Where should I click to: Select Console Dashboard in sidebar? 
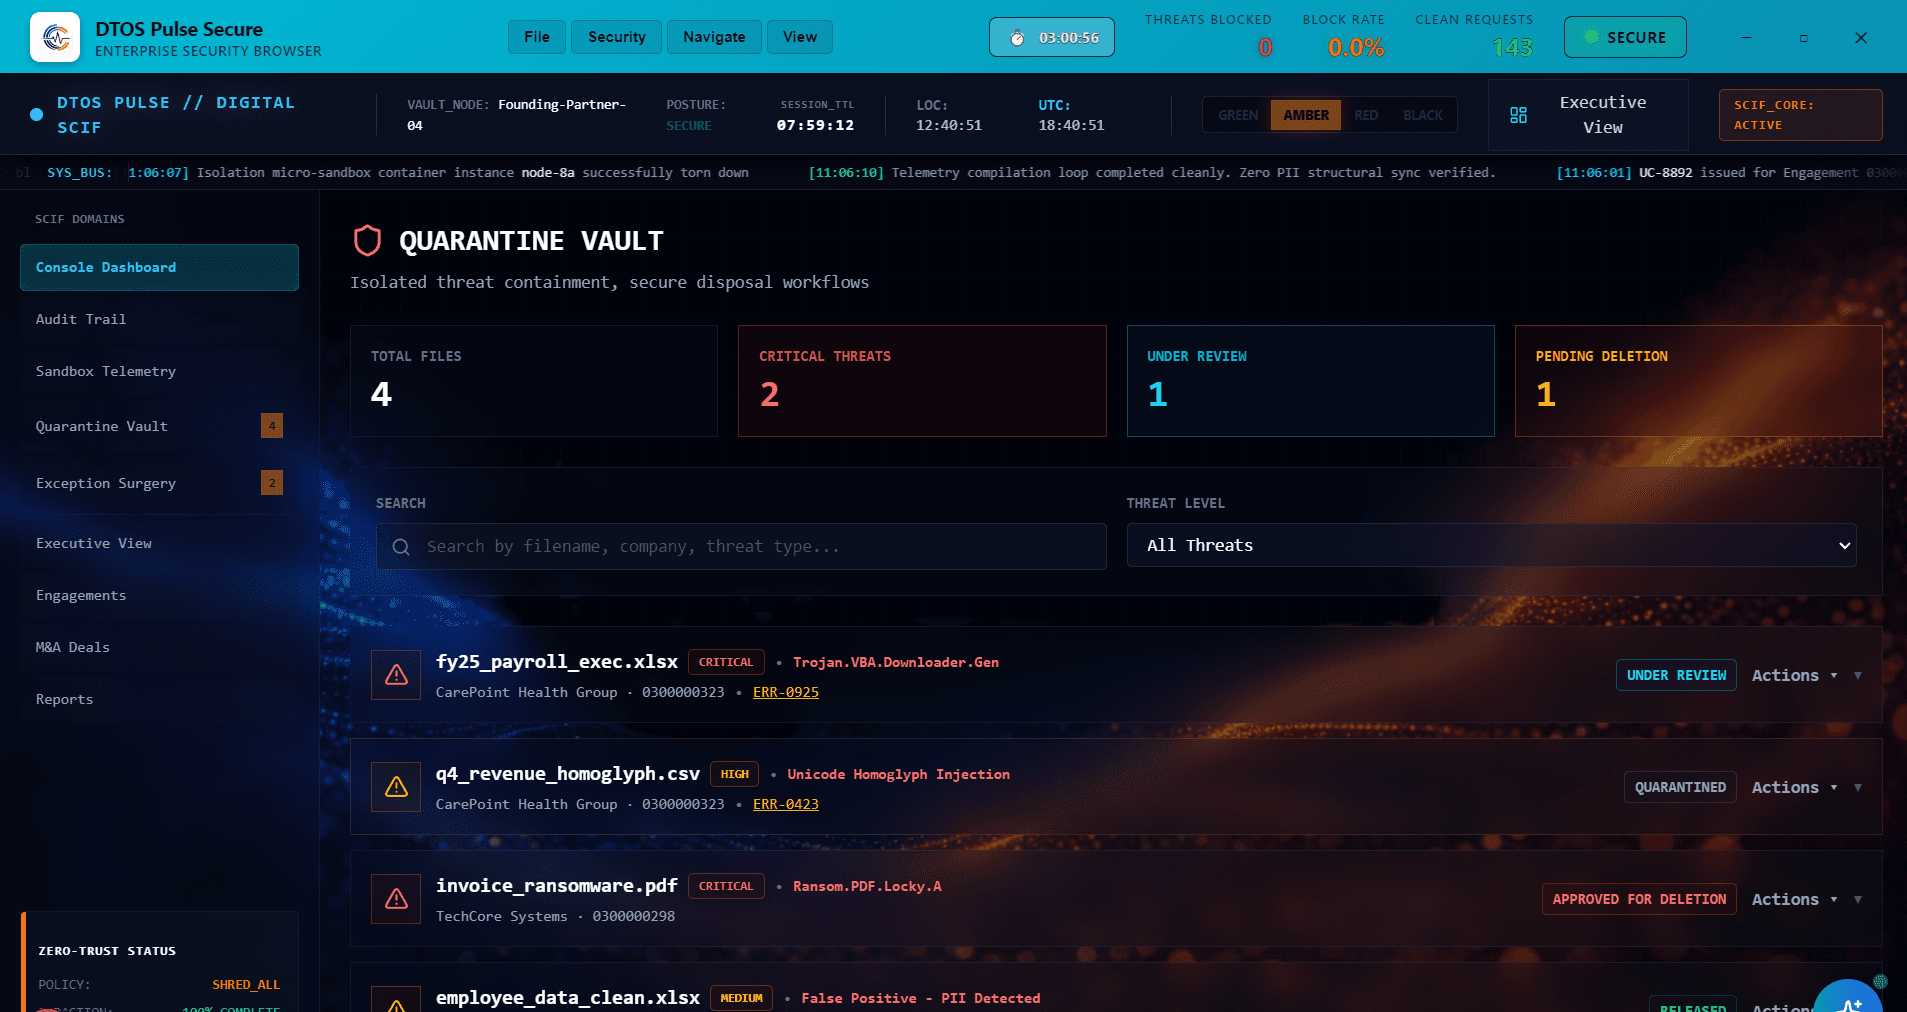tap(159, 268)
